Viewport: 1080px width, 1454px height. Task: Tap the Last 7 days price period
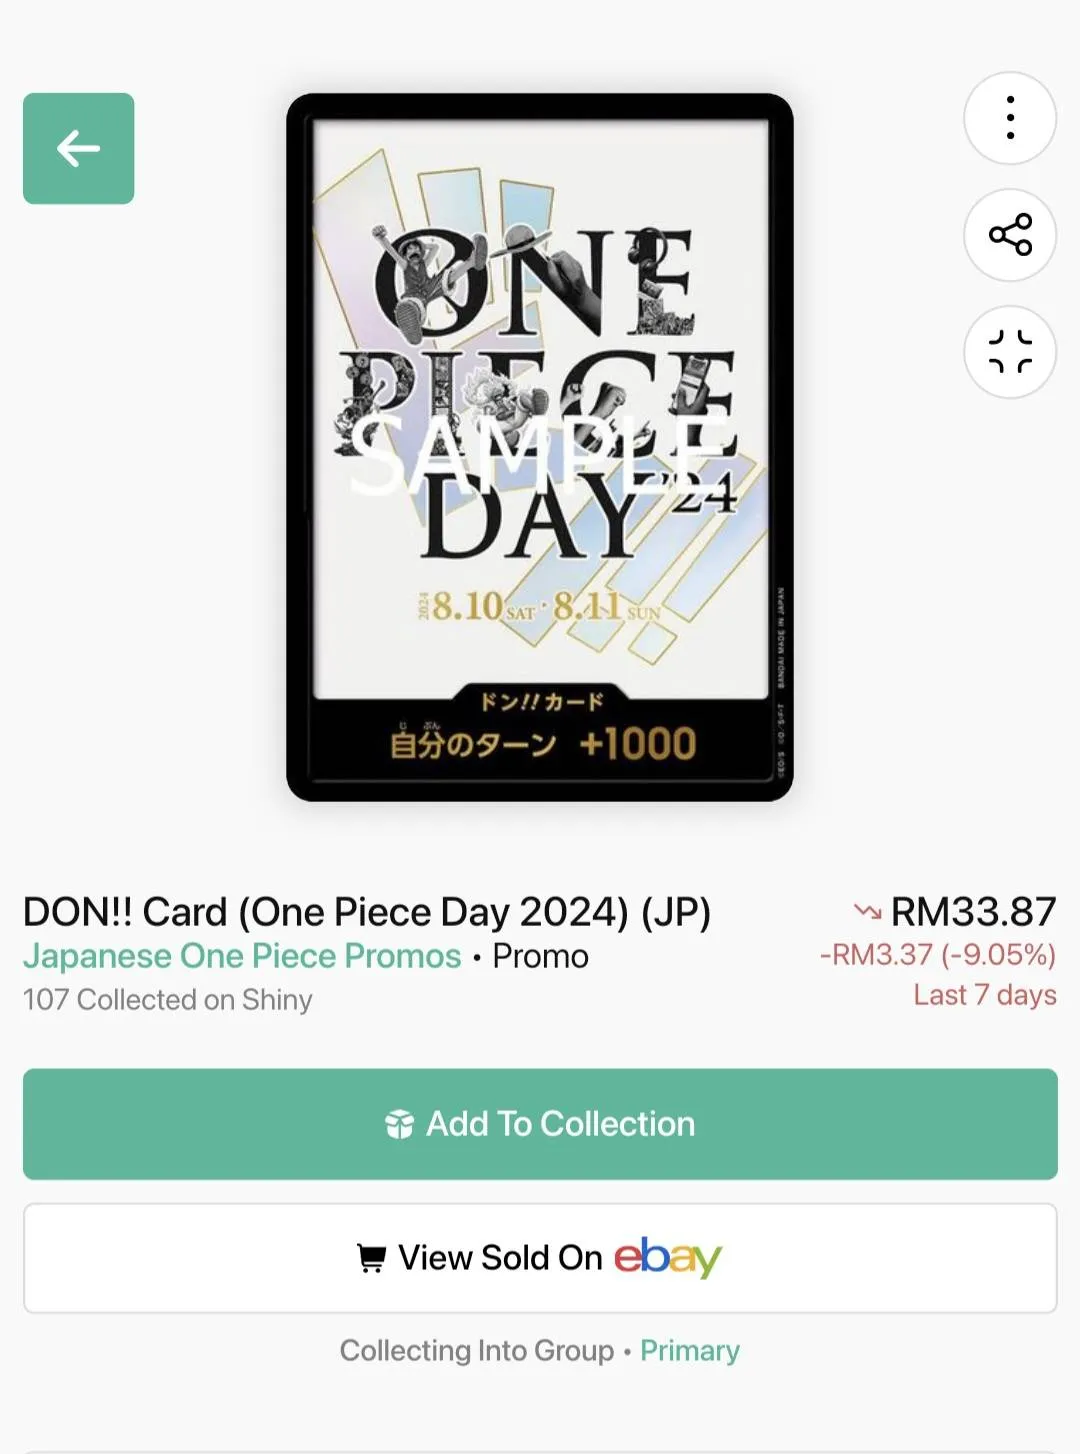click(x=984, y=995)
